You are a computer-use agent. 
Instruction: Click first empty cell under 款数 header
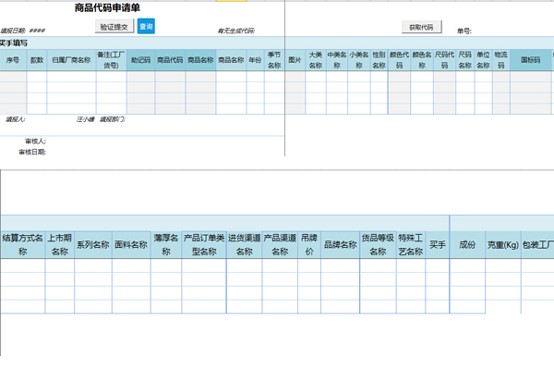click(x=37, y=77)
